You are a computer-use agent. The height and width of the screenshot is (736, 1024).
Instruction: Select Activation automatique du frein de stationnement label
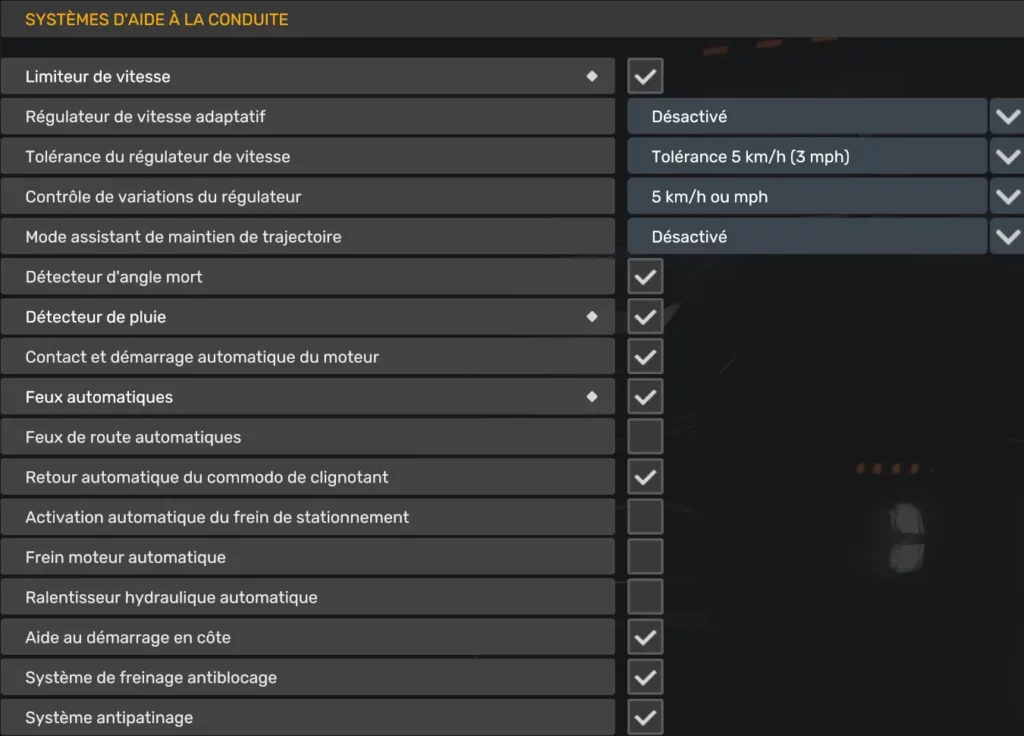point(217,517)
